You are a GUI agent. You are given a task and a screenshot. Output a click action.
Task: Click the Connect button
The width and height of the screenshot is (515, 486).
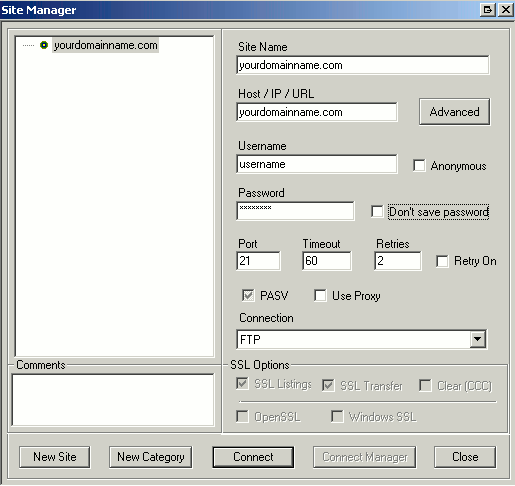click(253, 457)
